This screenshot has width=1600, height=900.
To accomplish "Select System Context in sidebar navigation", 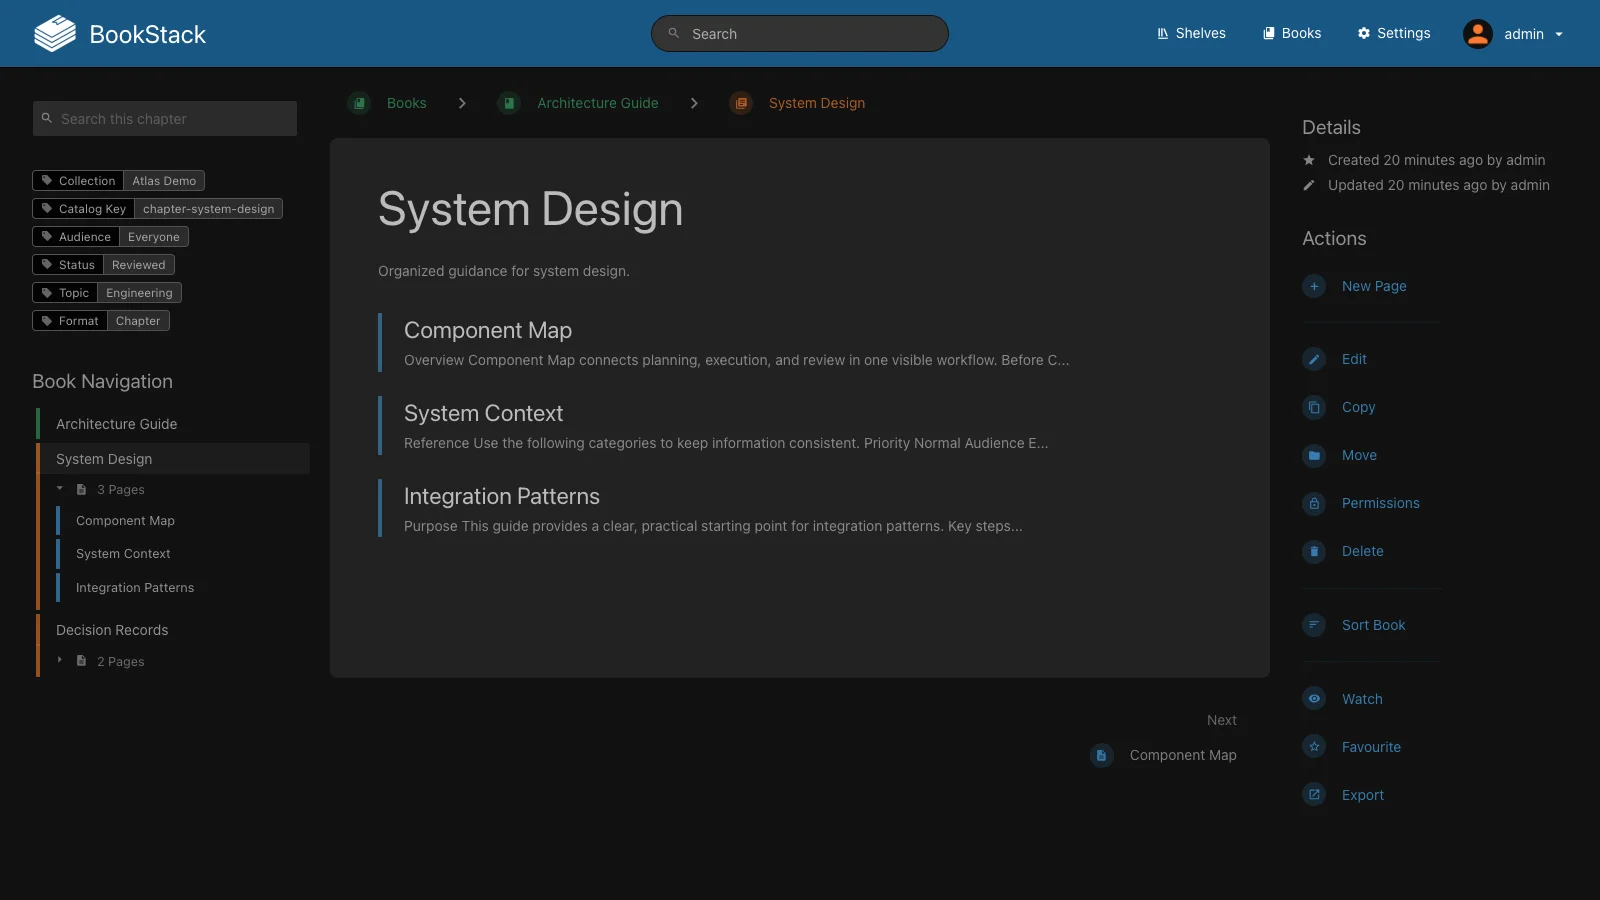I will (x=123, y=554).
